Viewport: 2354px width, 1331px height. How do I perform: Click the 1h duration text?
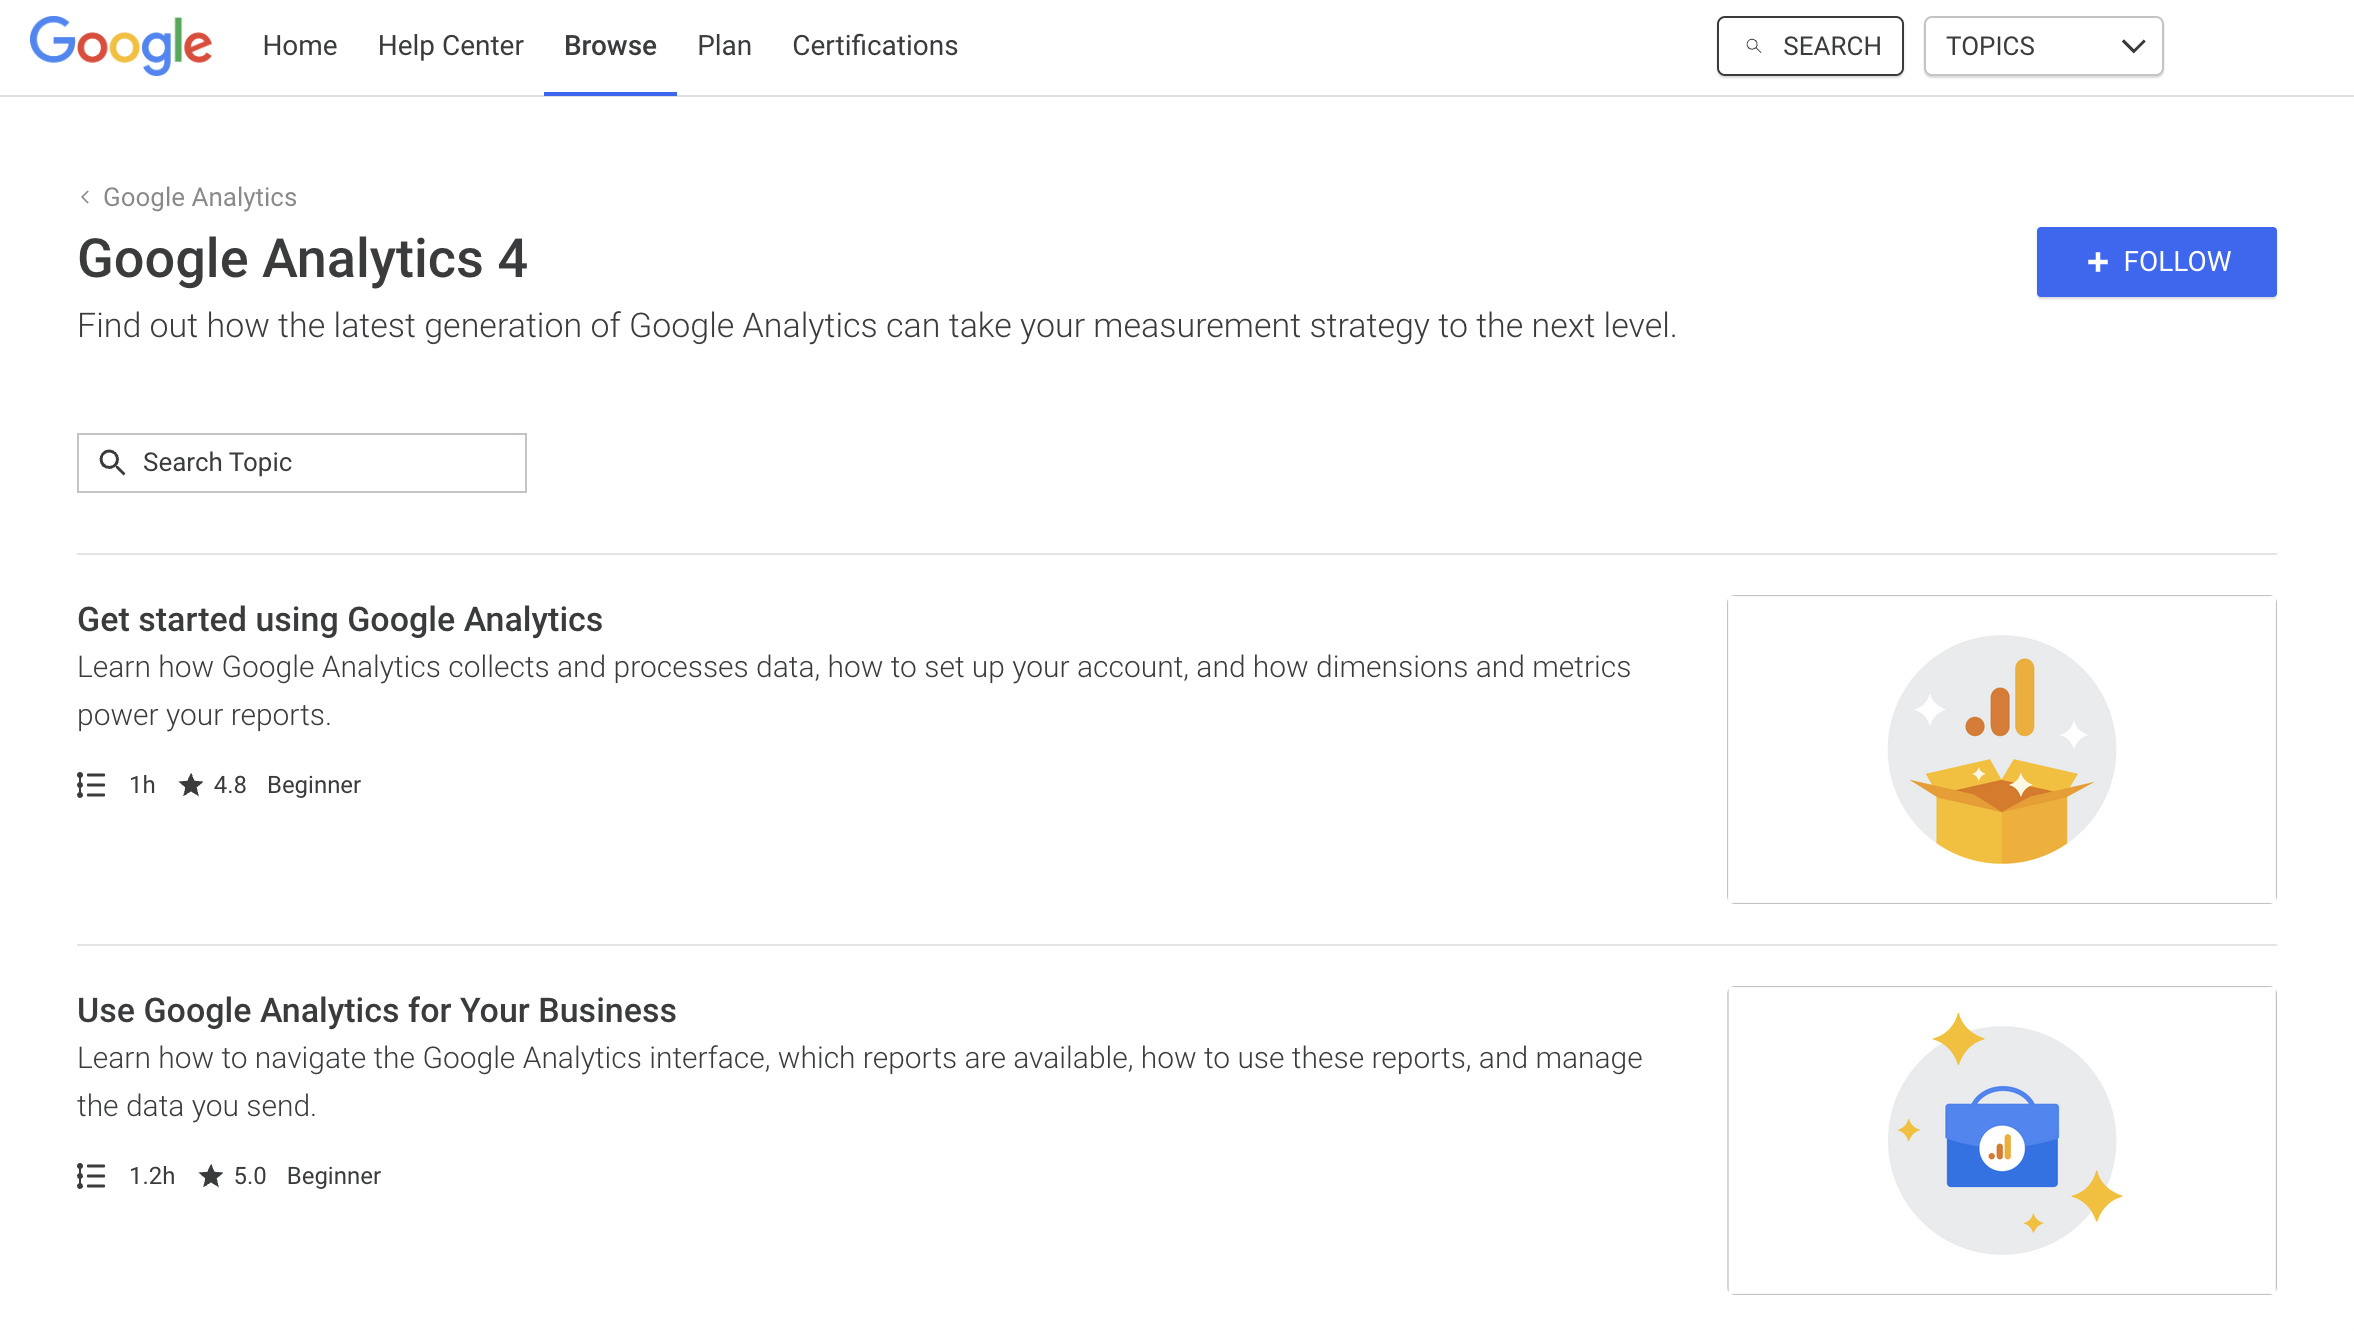[x=142, y=785]
